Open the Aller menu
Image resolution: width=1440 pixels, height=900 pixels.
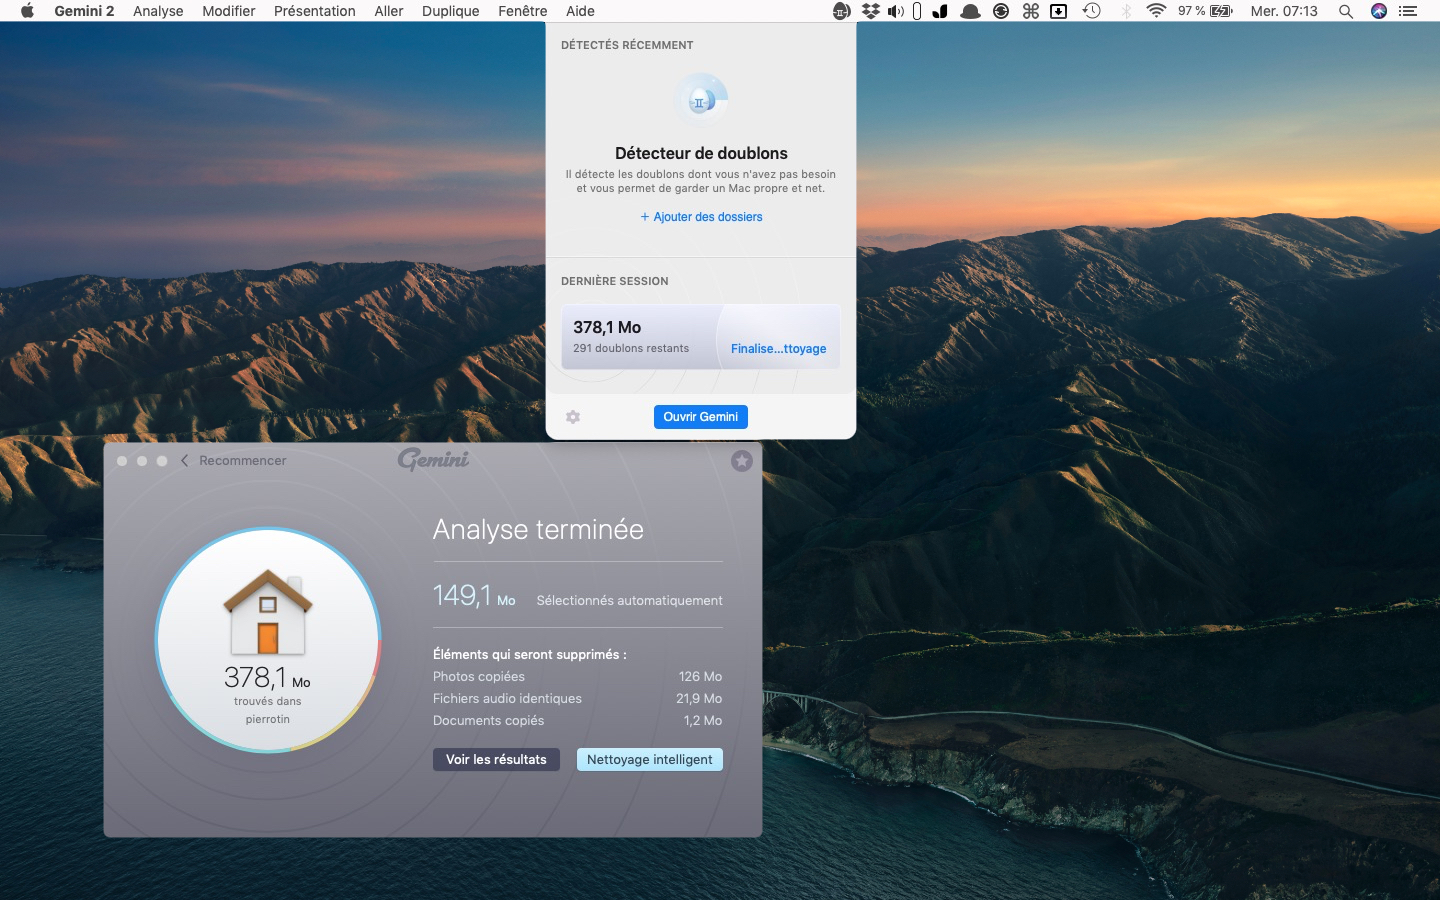click(389, 11)
